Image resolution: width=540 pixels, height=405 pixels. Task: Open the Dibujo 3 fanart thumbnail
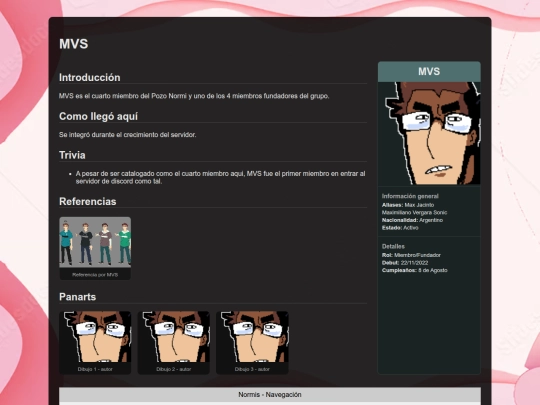pyautogui.click(x=252, y=336)
